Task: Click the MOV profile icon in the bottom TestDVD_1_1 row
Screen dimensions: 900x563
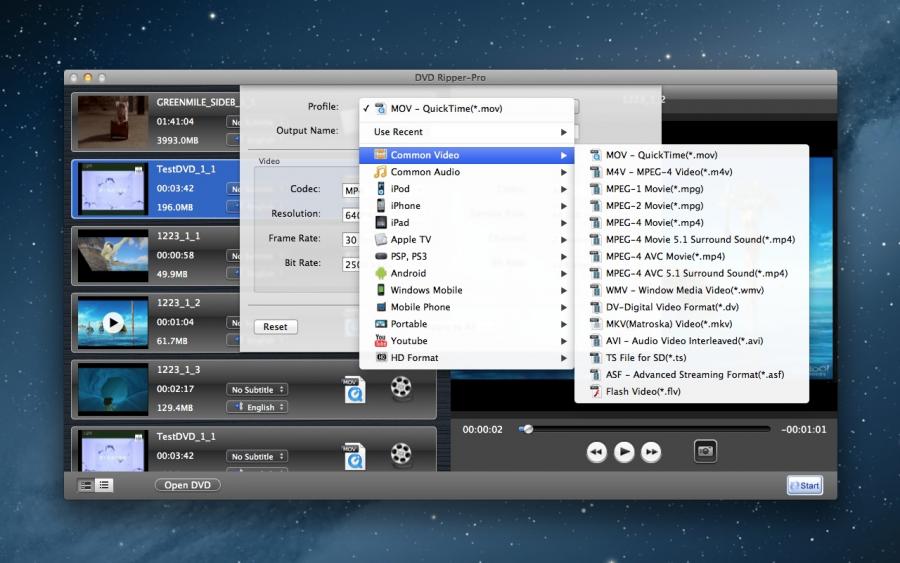Action: click(x=354, y=456)
